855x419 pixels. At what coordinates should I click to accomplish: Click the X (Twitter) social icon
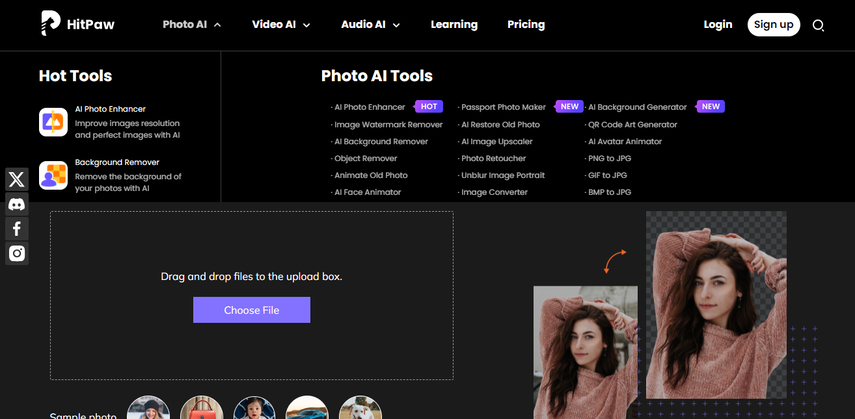click(17, 180)
